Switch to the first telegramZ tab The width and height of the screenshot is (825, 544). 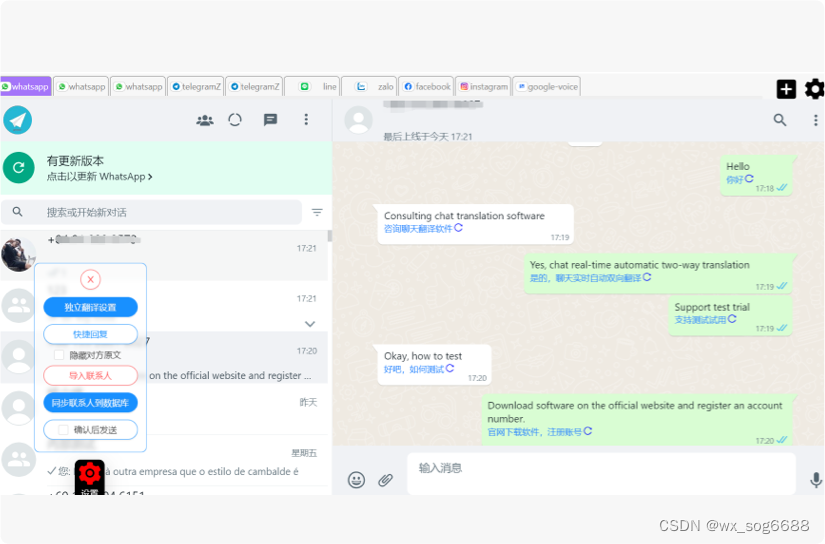pos(196,87)
